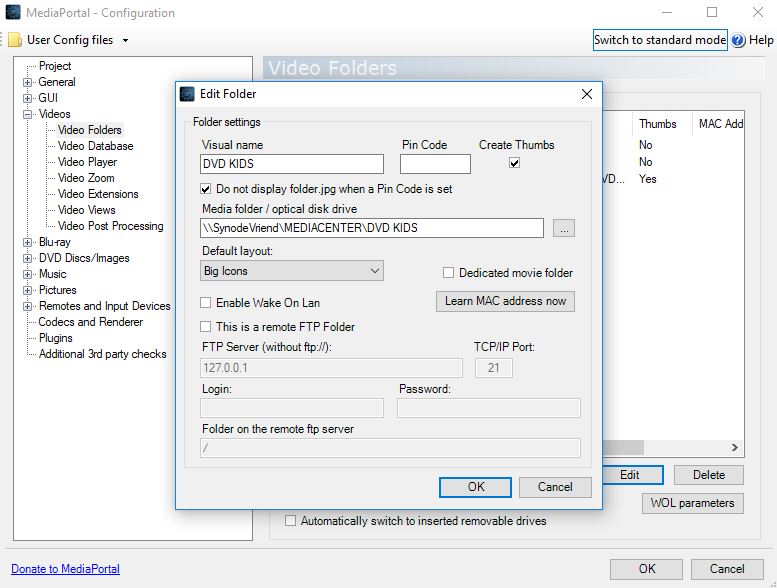Check the Enable Wake On Lan option
This screenshot has width=777, height=588.
[206, 303]
